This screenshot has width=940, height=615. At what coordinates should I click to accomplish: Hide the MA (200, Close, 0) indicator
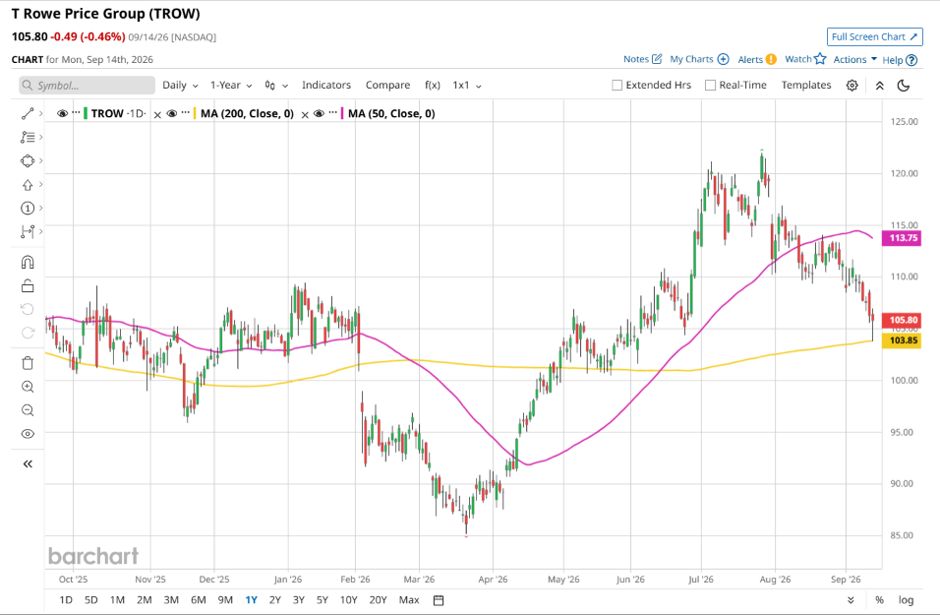171,113
